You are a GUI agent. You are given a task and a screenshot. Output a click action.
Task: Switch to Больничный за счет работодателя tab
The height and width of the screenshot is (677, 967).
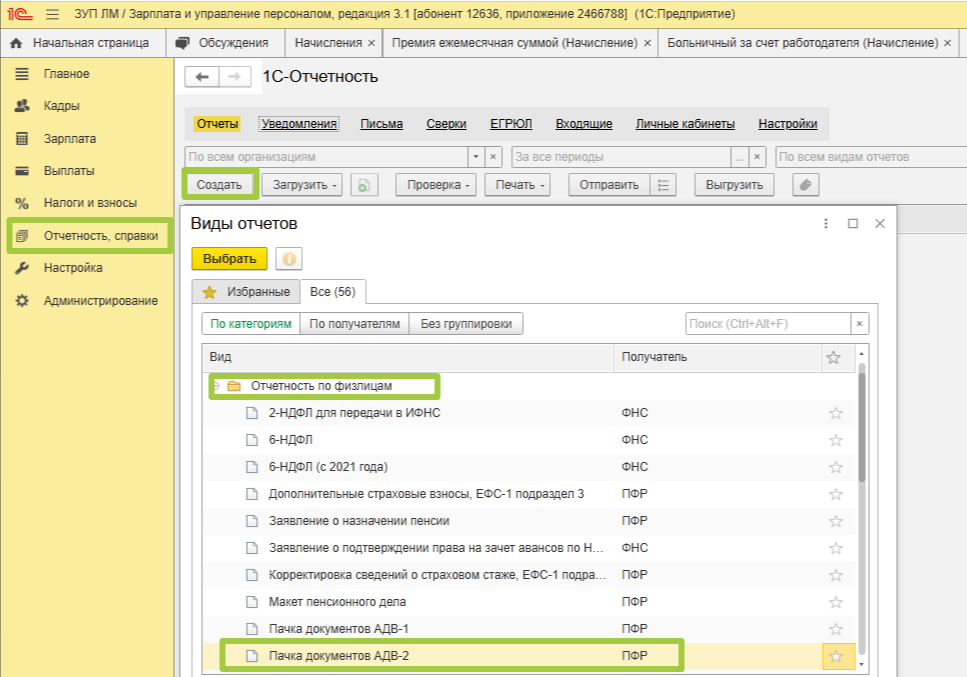tap(802, 43)
